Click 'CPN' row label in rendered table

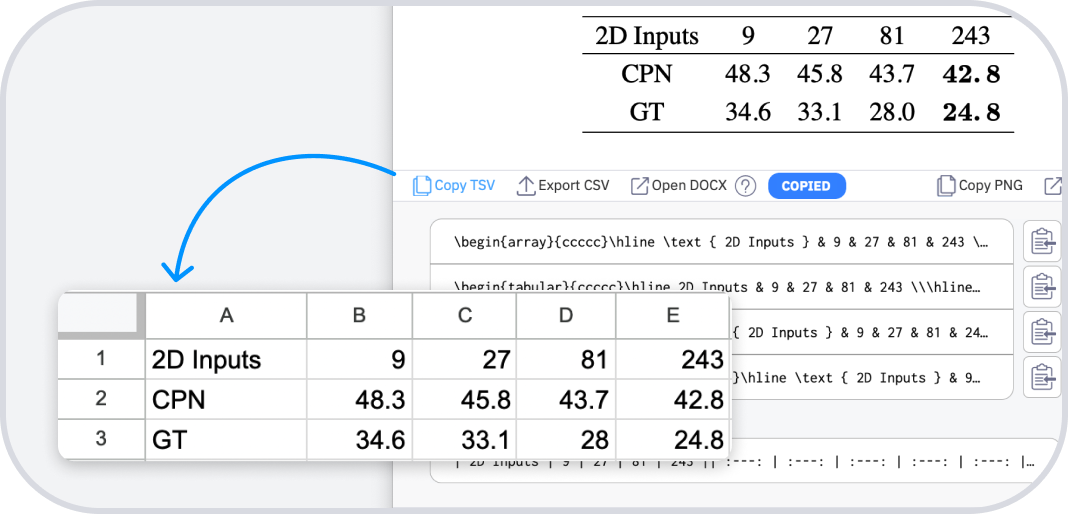(x=646, y=74)
